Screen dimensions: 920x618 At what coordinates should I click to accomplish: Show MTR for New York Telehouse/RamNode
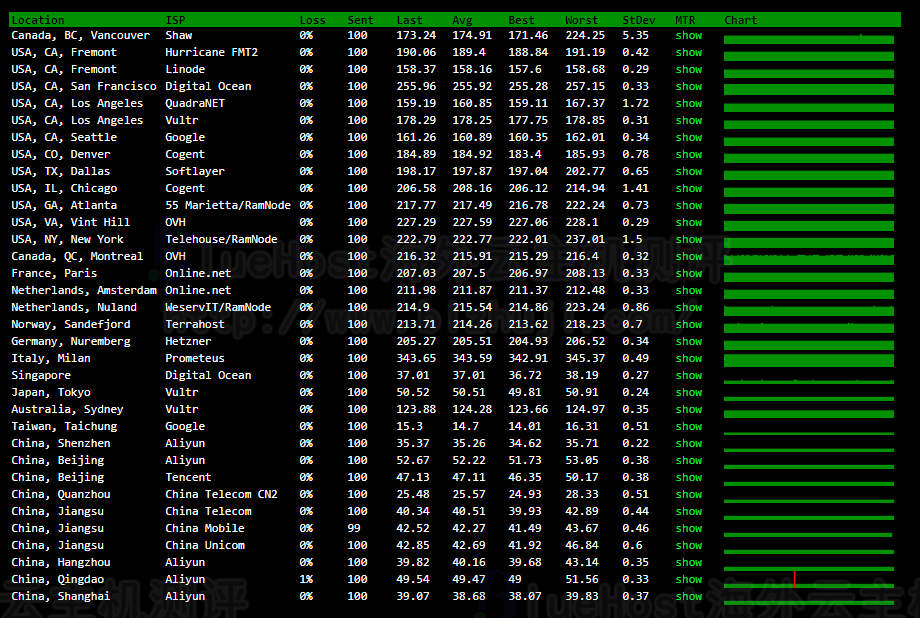(688, 239)
